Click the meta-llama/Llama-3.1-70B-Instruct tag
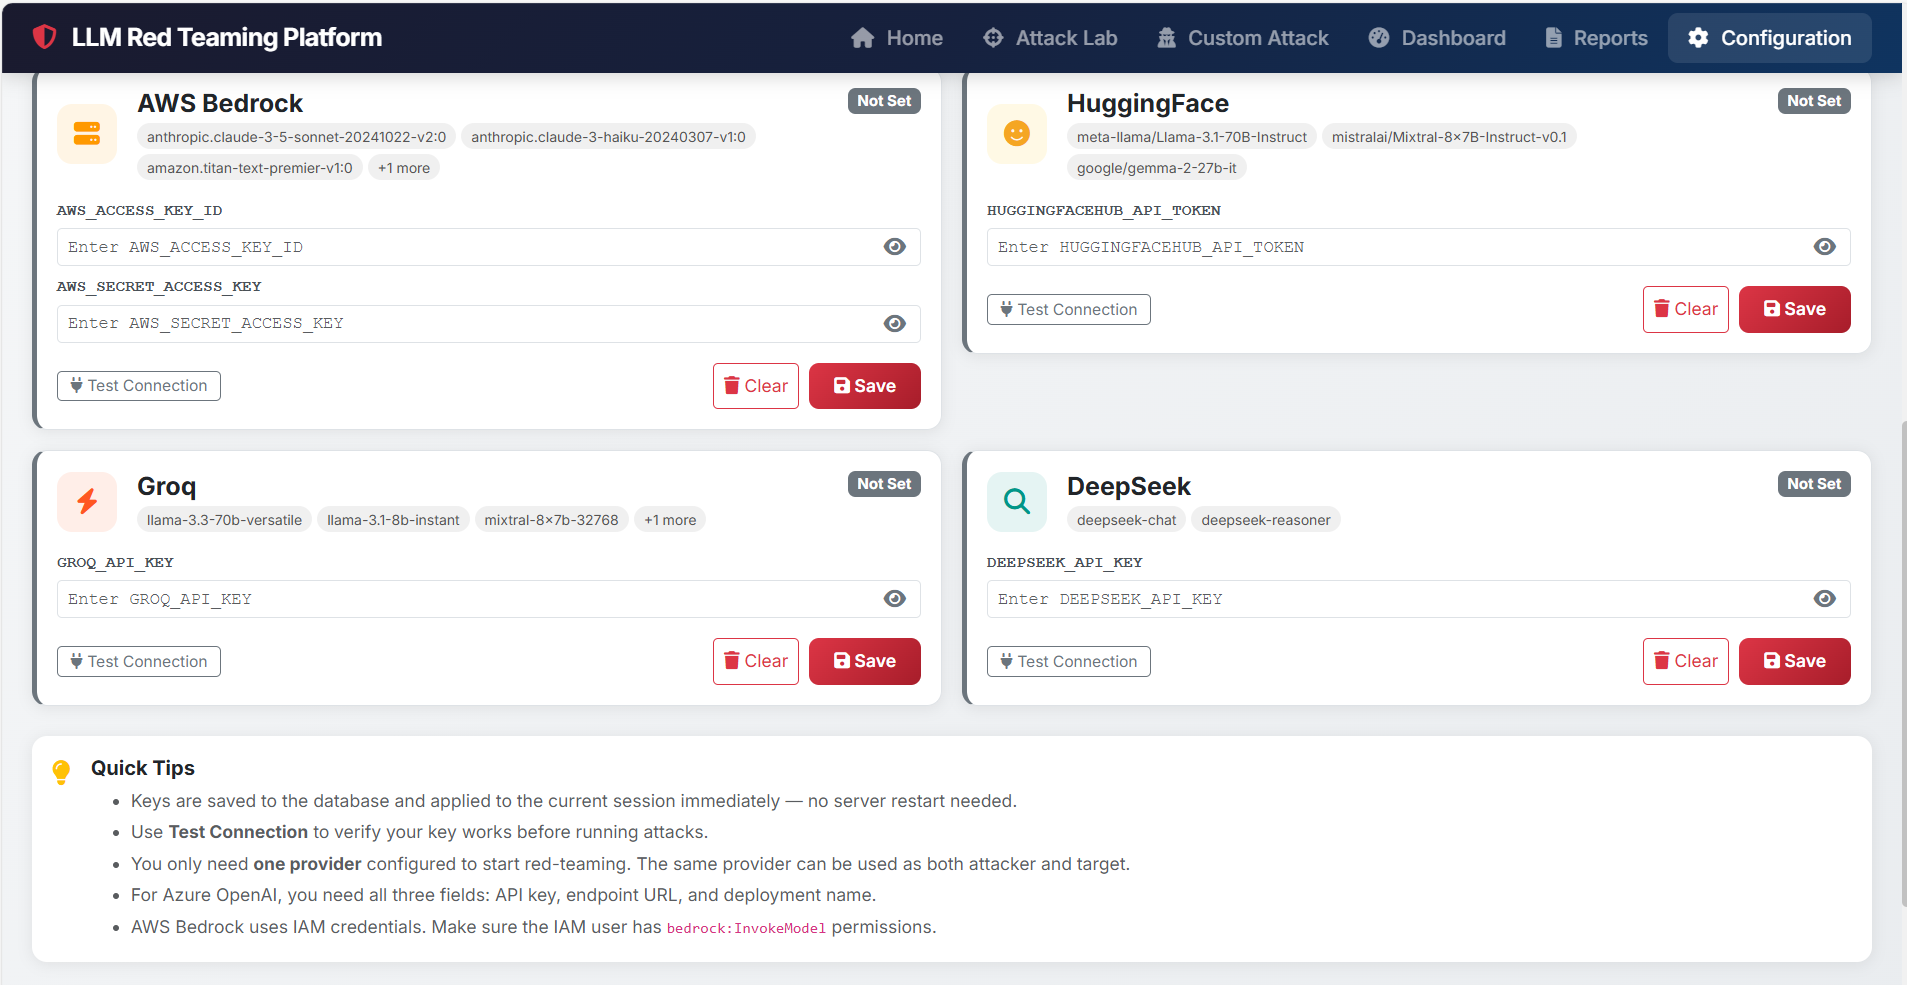 coord(1192,137)
